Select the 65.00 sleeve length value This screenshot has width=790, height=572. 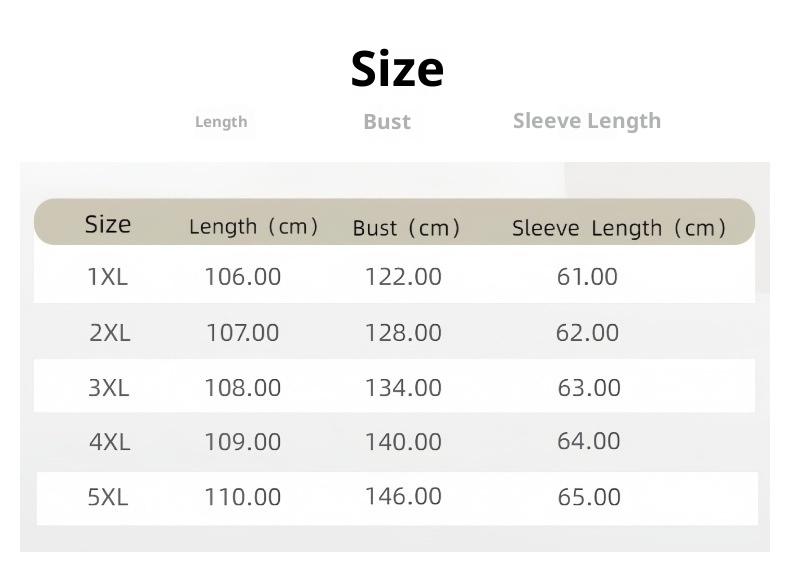pyautogui.click(x=589, y=497)
